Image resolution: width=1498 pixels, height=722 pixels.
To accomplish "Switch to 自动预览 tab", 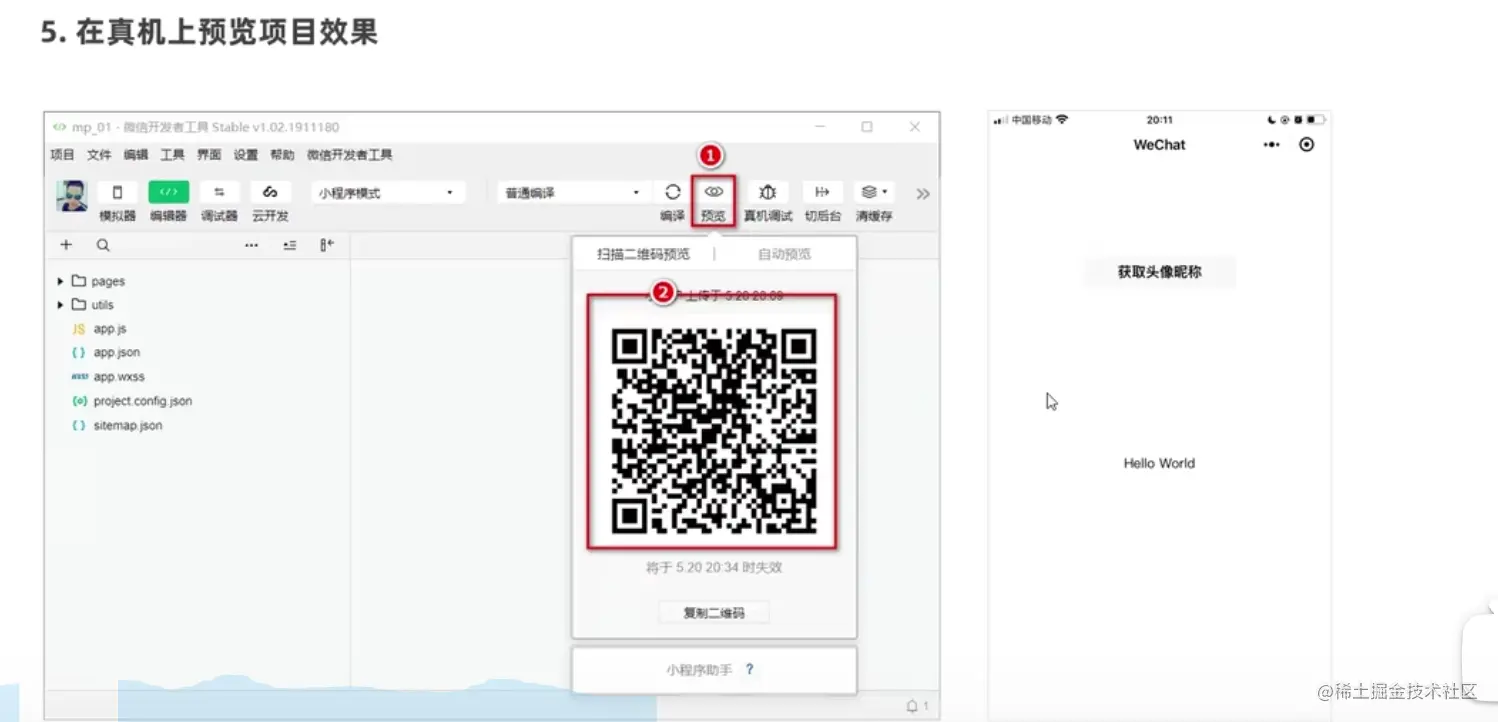I will click(x=784, y=254).
